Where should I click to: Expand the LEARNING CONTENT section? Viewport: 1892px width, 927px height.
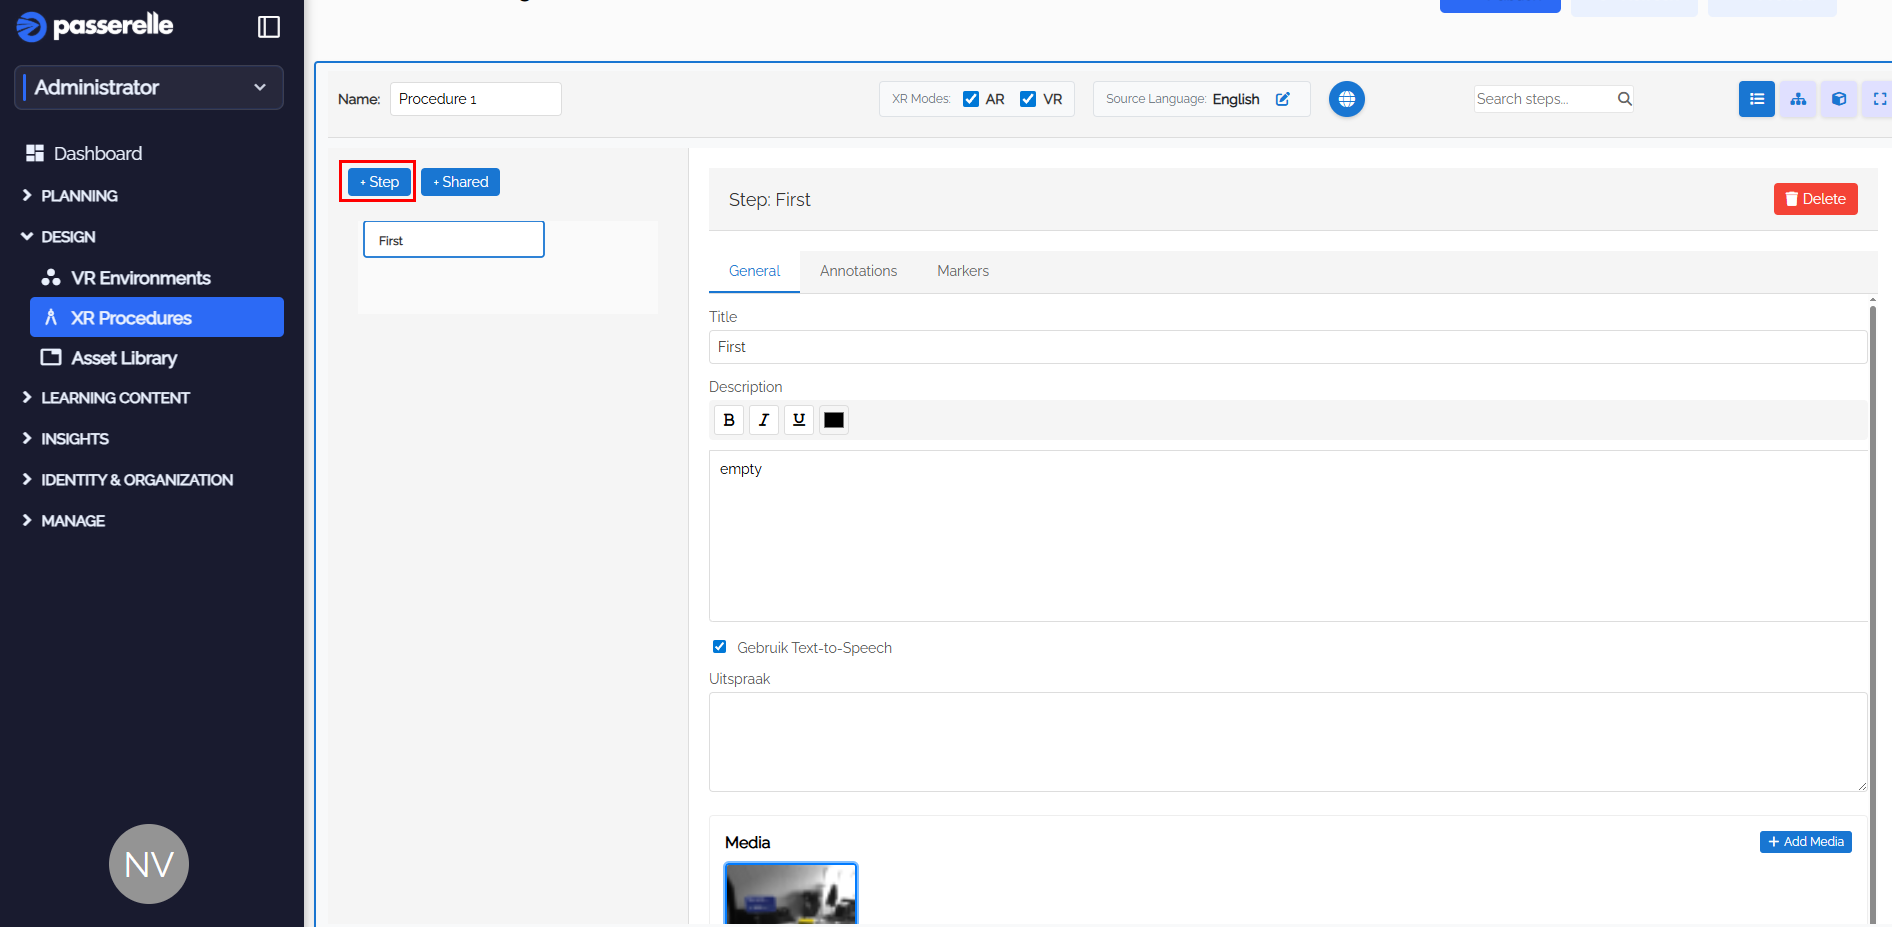pos(115,398)
